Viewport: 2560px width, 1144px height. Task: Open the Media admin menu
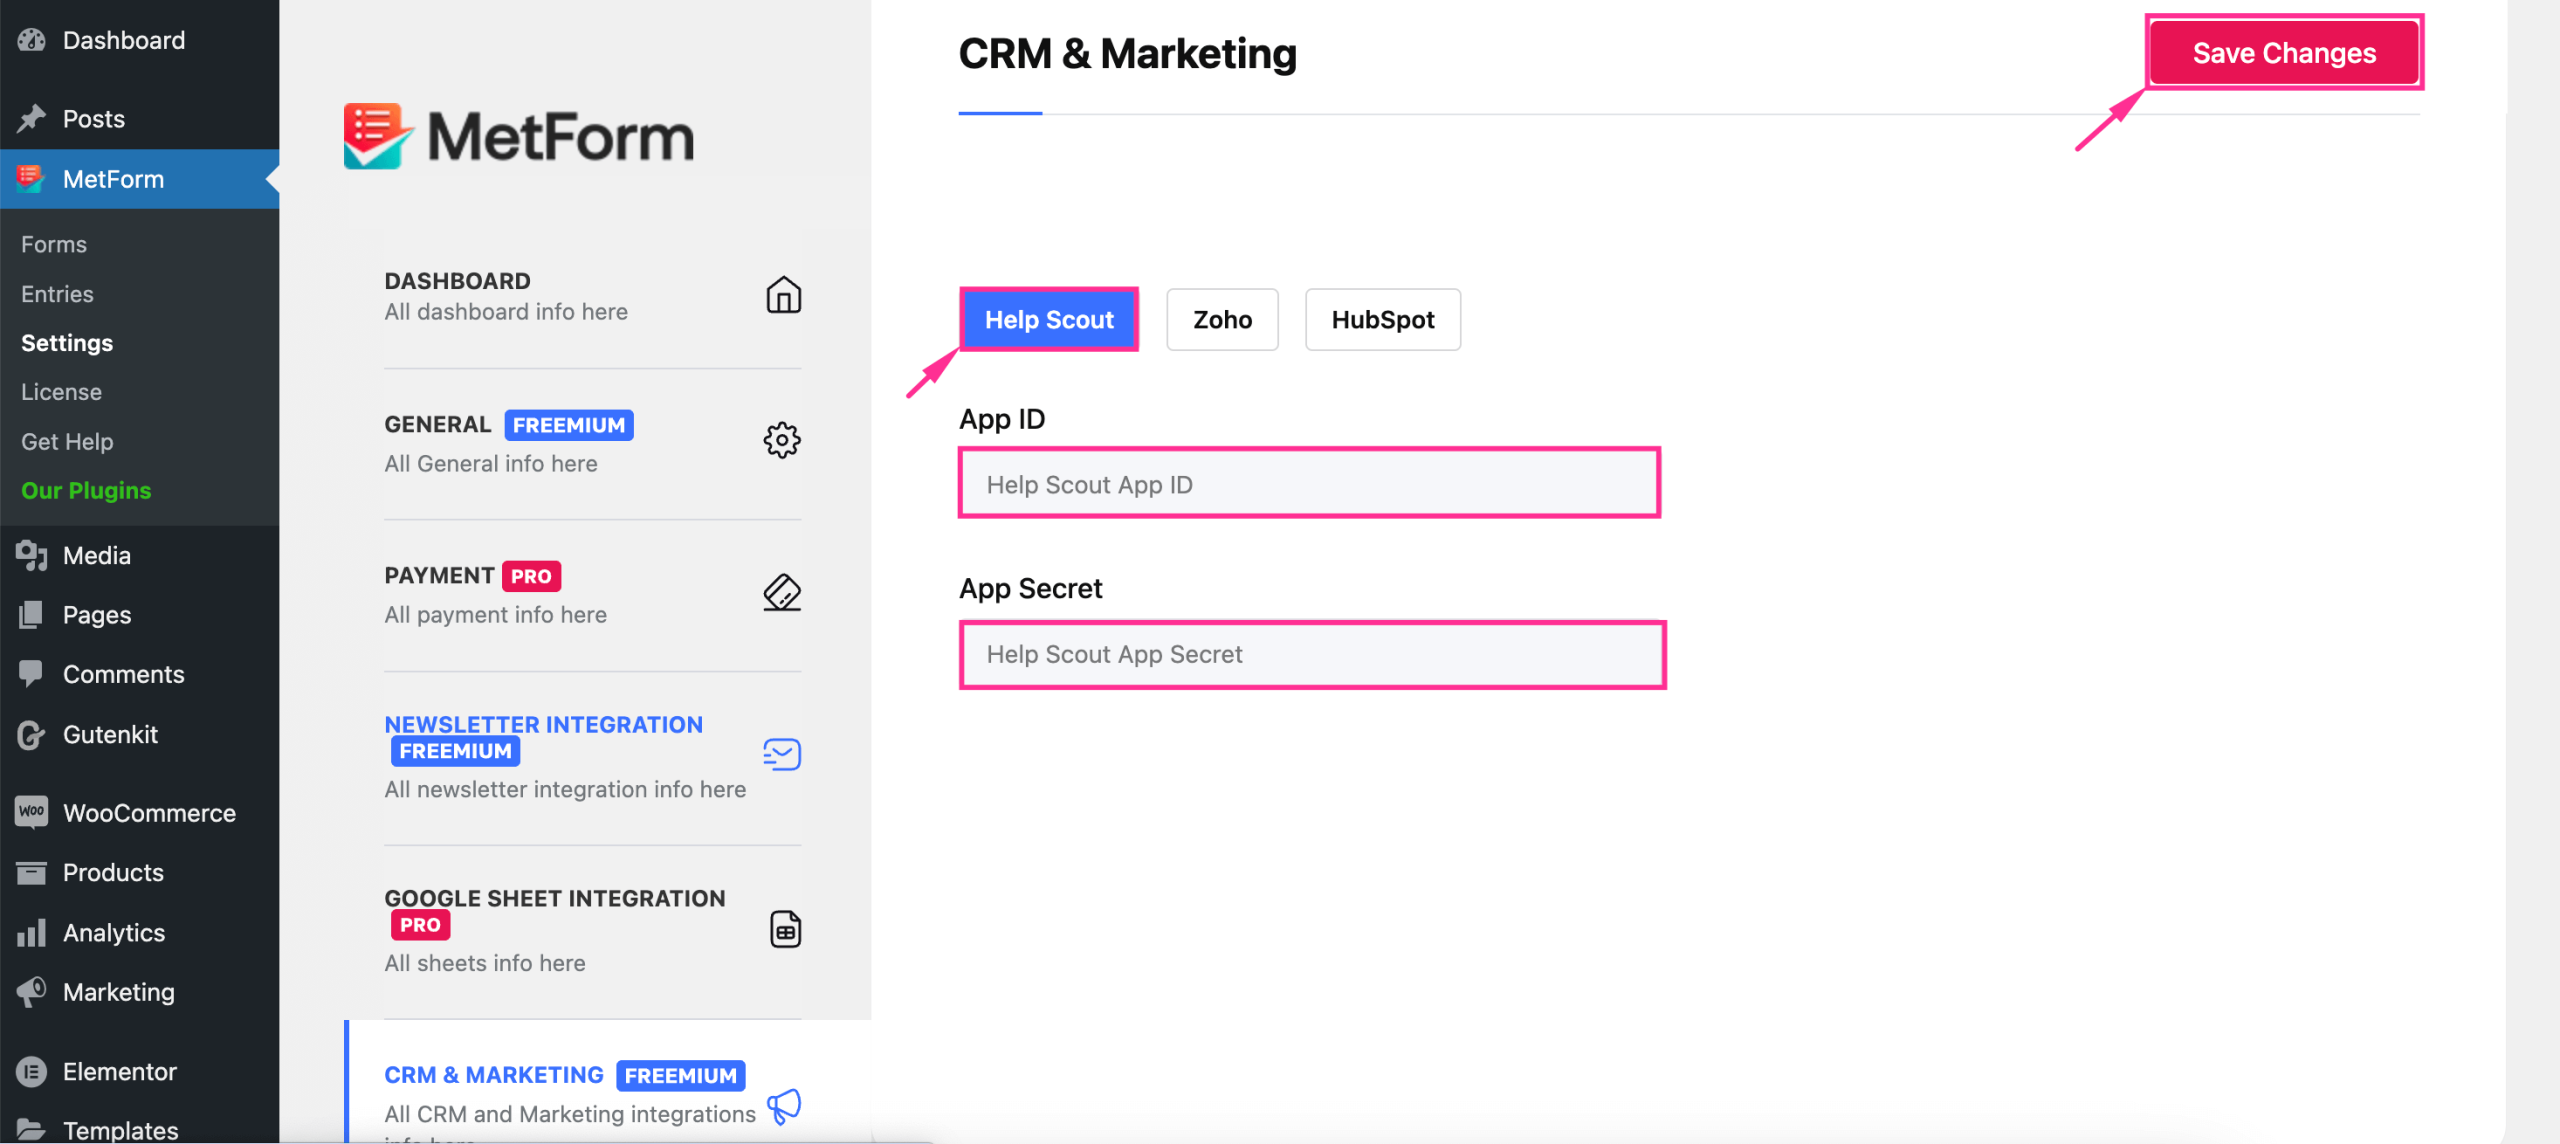(x=140, y=555)
